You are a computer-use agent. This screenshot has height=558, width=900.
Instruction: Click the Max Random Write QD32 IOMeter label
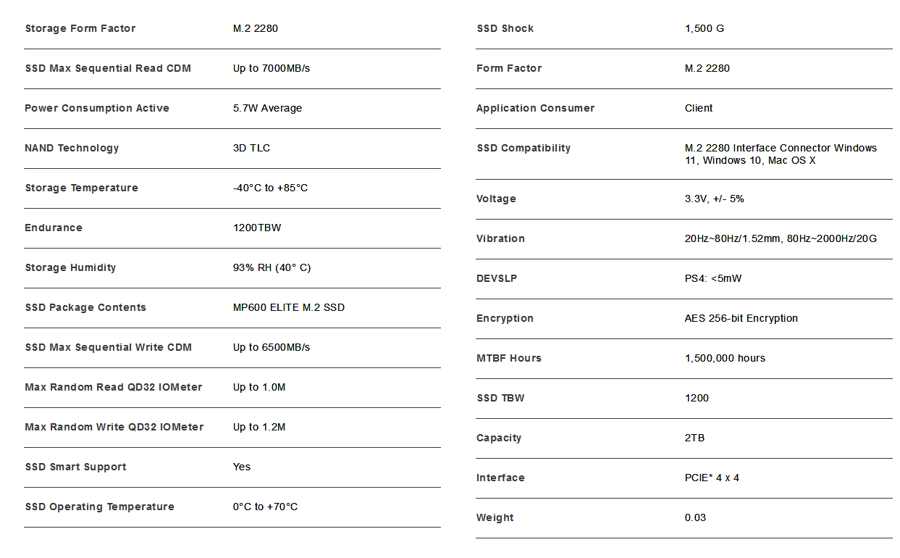pyautogui.click(x=114, y=427)
